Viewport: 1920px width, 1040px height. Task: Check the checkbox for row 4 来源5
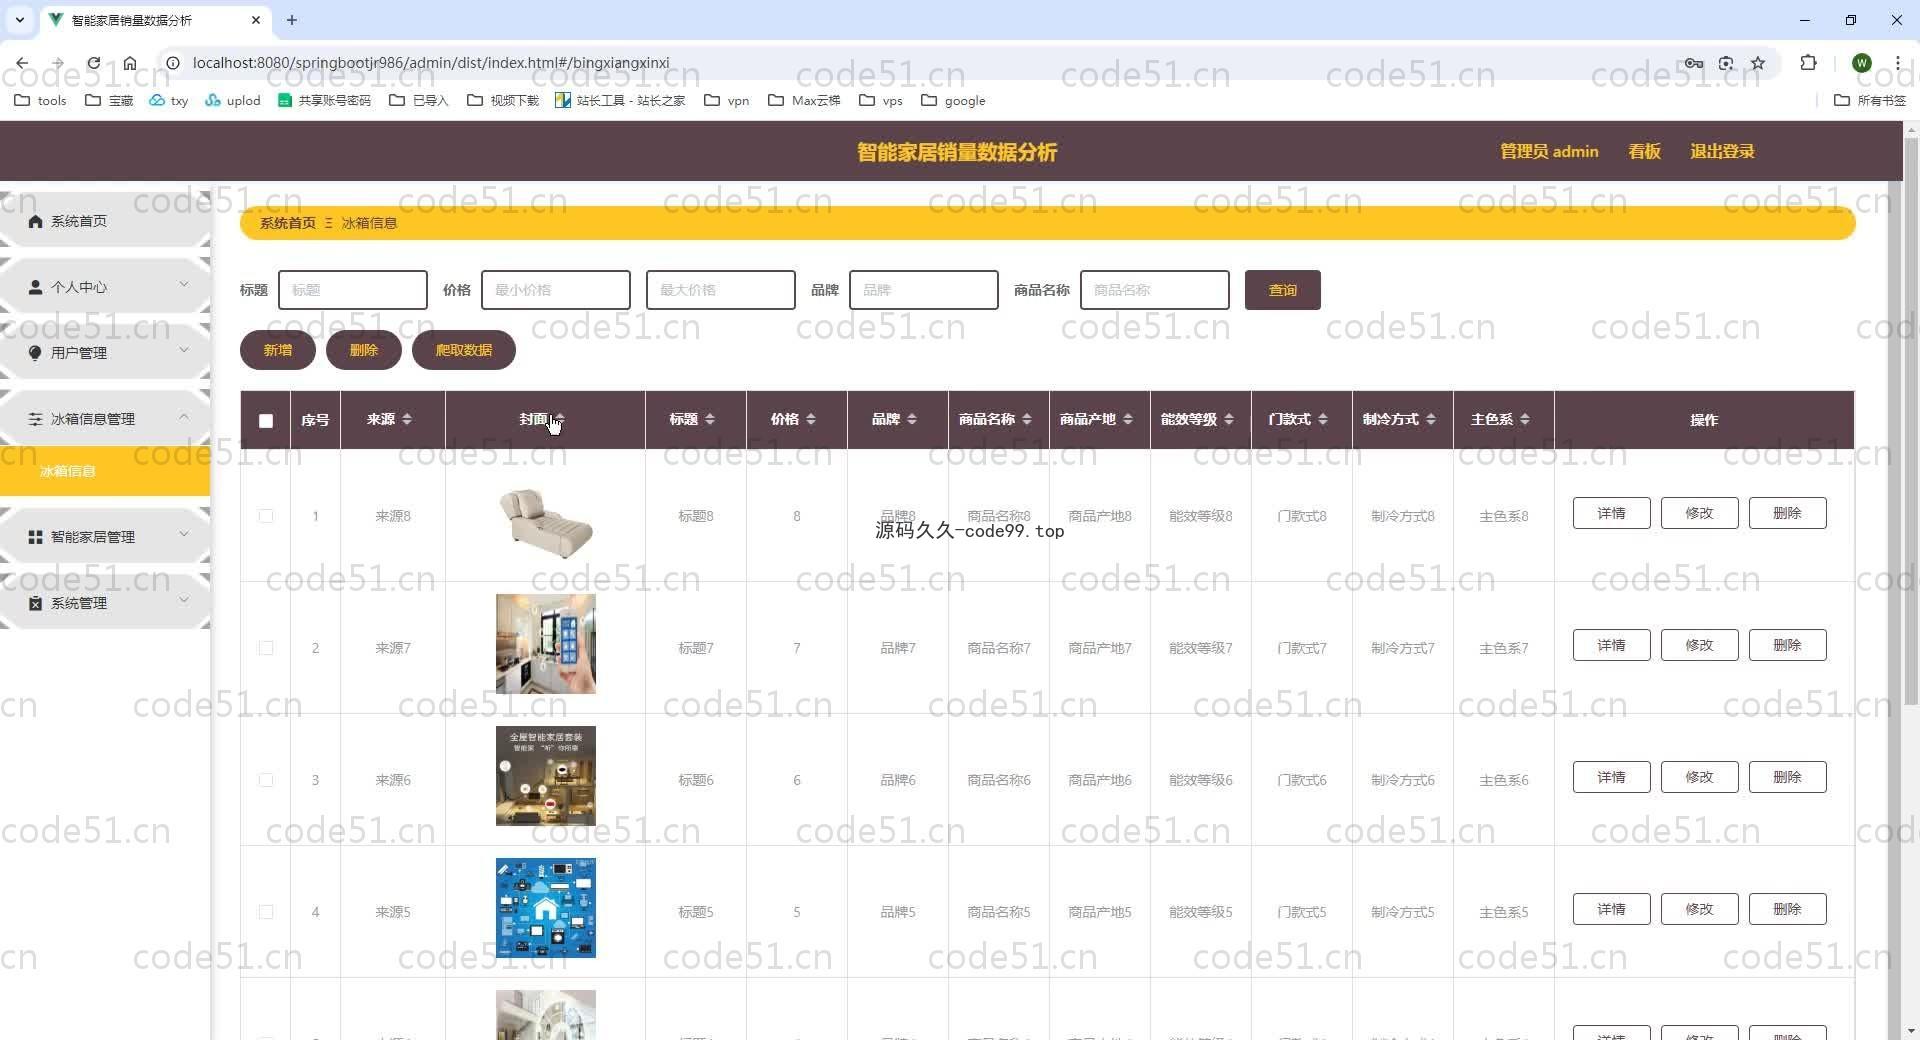(266, 912)
